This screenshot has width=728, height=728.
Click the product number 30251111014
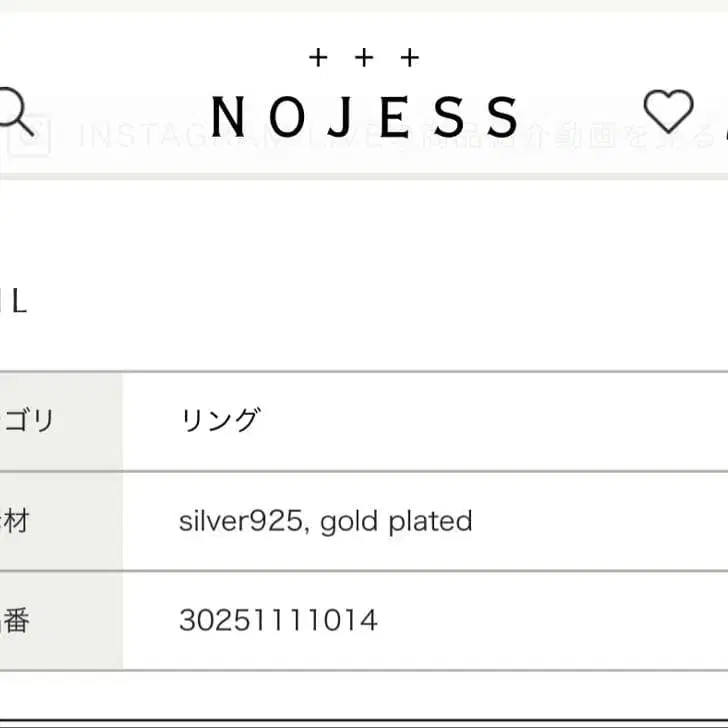pos(278,621)
